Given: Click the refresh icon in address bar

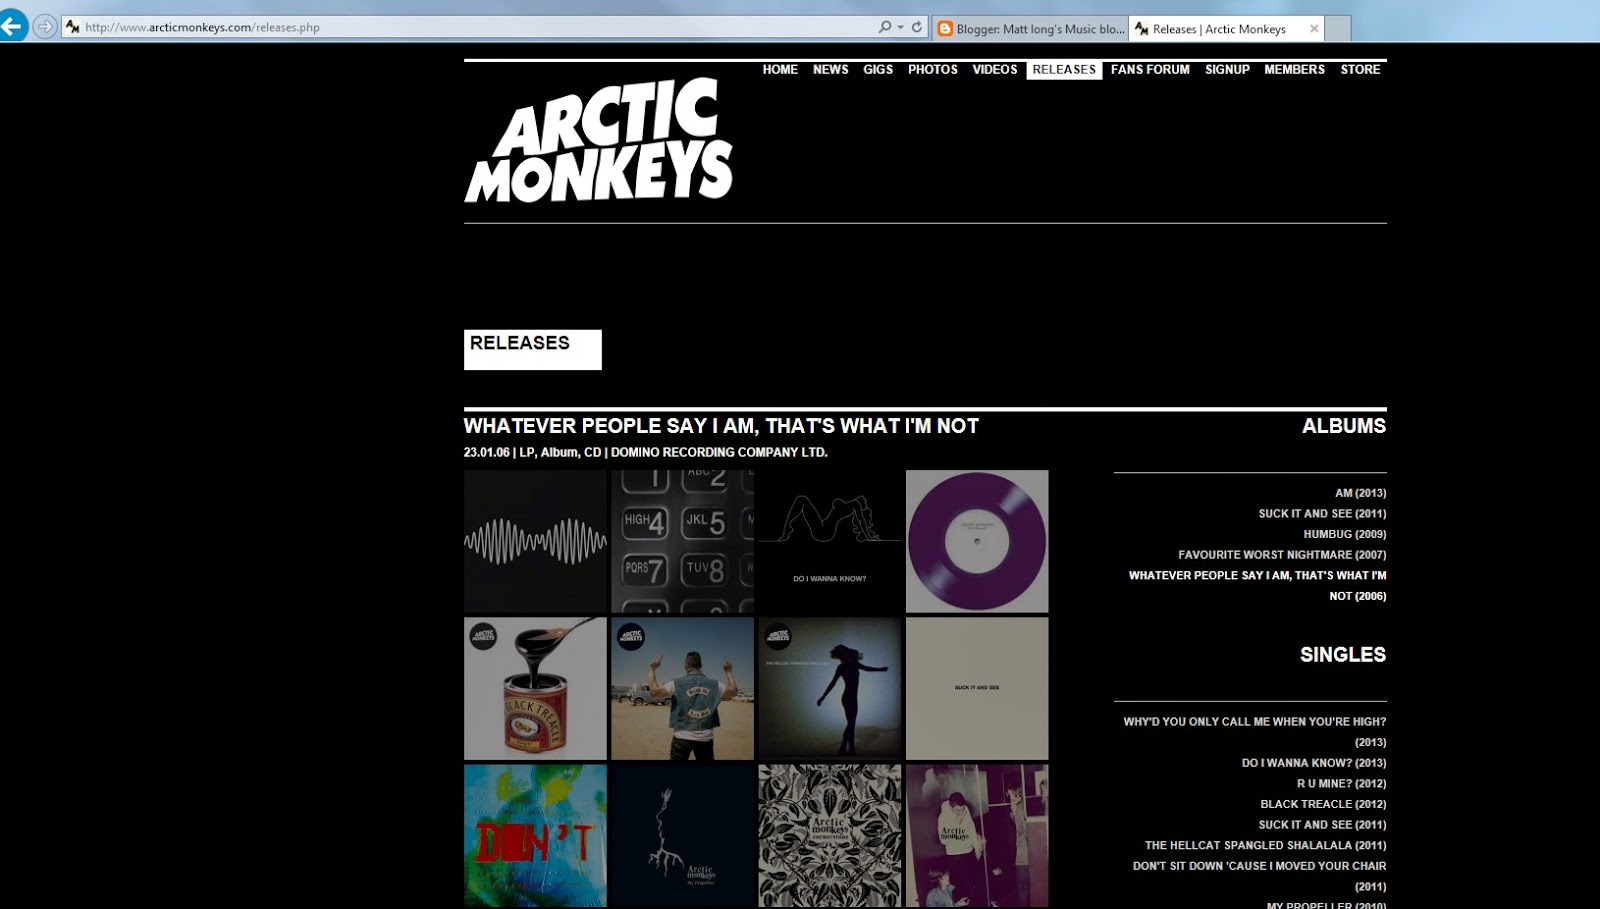Looking at the screenshot, I should 917,27.
